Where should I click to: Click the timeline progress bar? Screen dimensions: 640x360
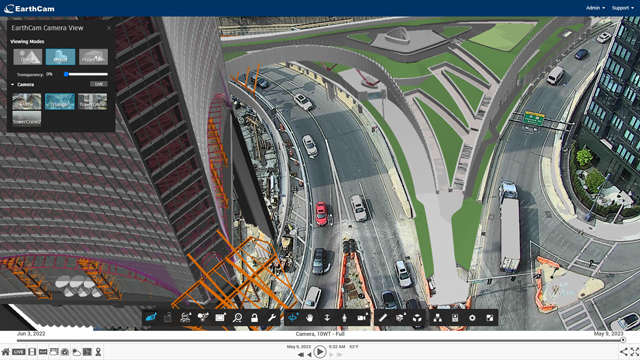point(320,340)
